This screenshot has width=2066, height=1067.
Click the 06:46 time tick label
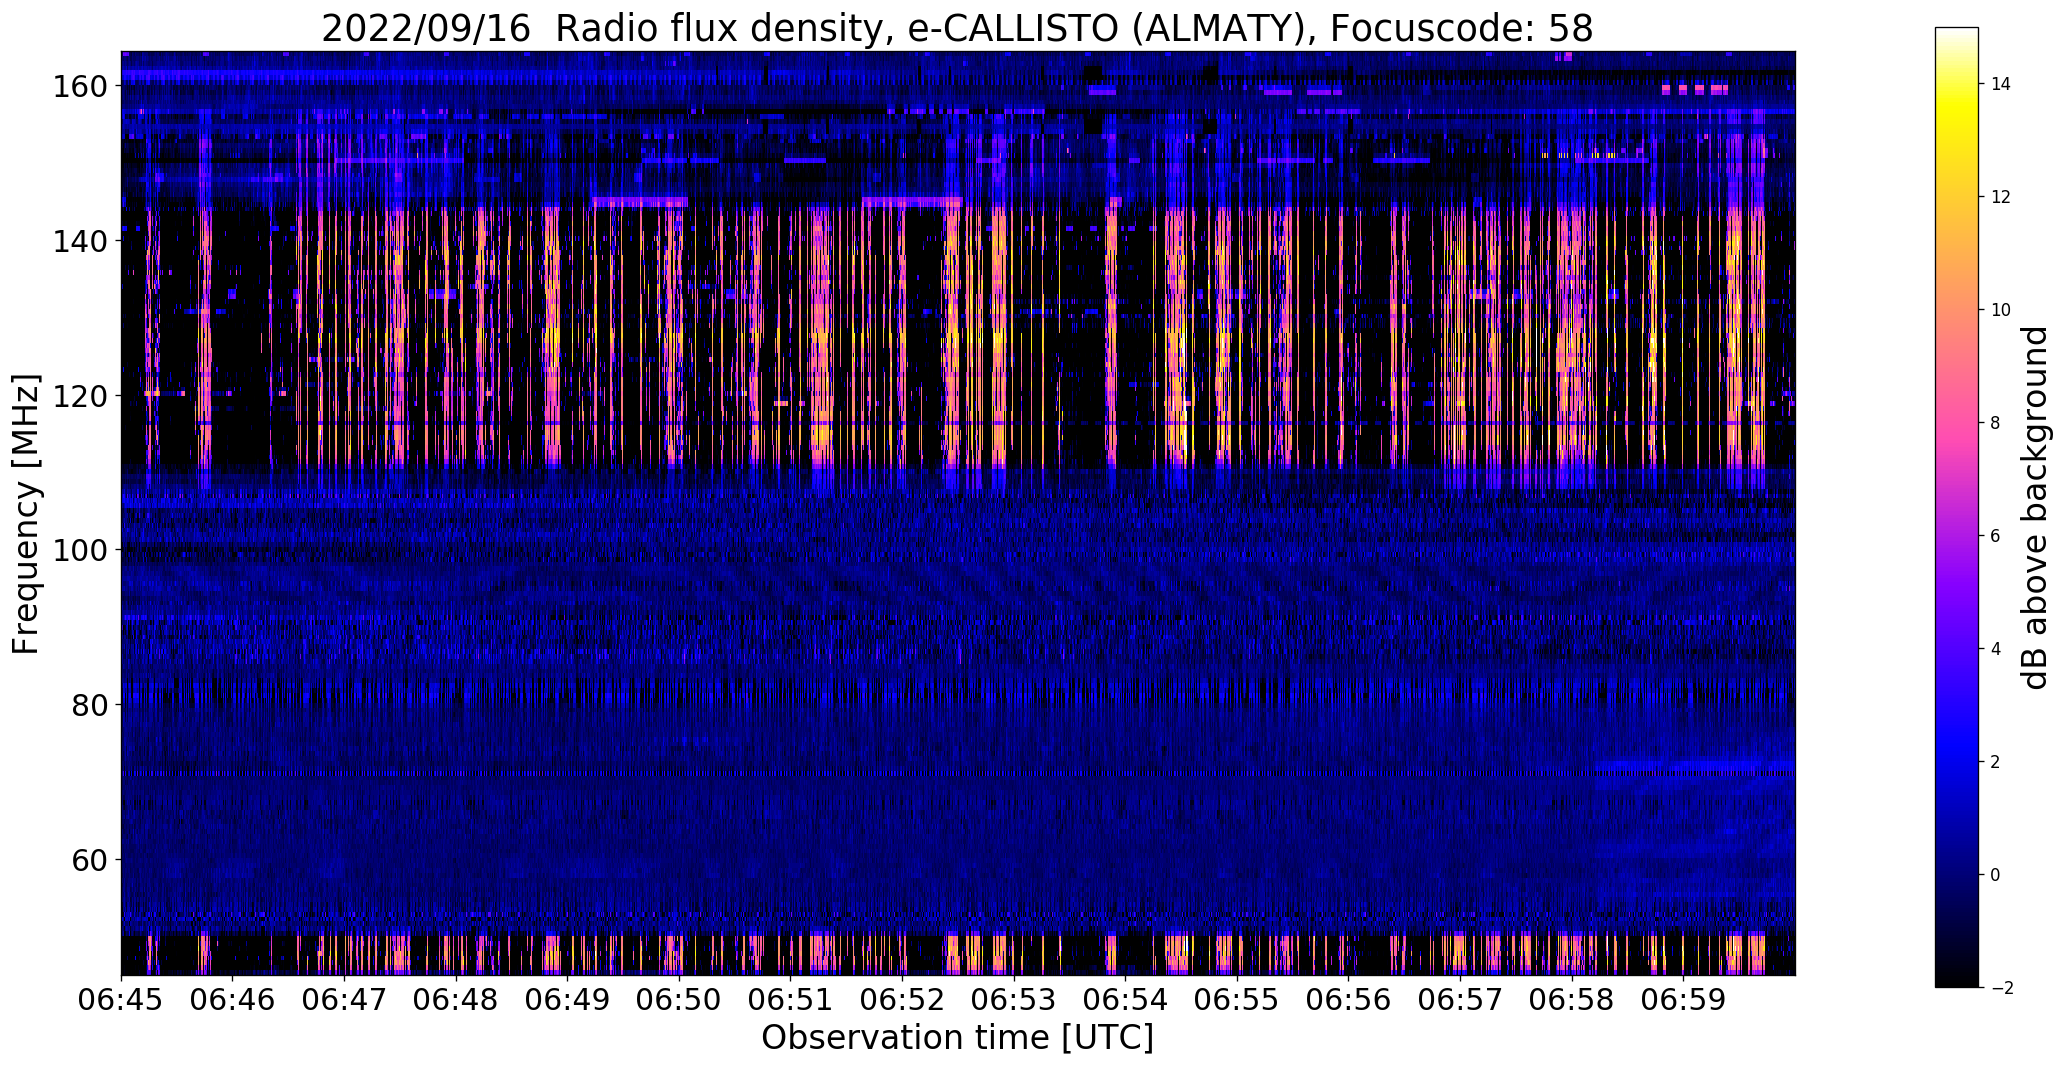(x=233, y=1000)
